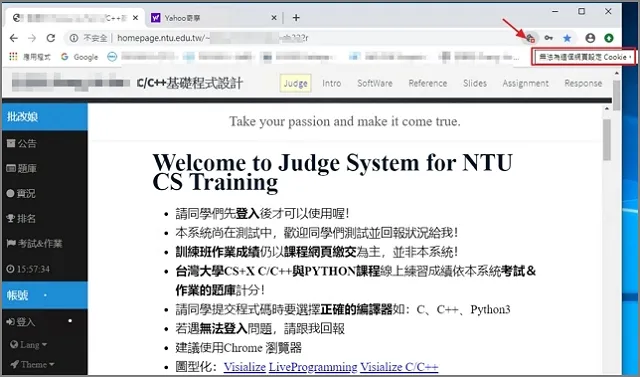640x377 pixels.
Task: Bookmark this page with the star icon
Action: [567, 38]
